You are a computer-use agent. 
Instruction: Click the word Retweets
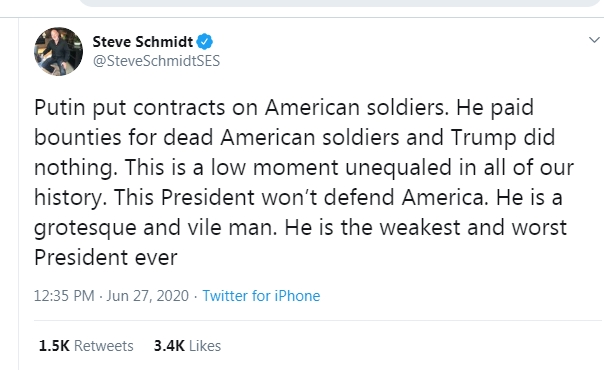[x=104, y=346]
